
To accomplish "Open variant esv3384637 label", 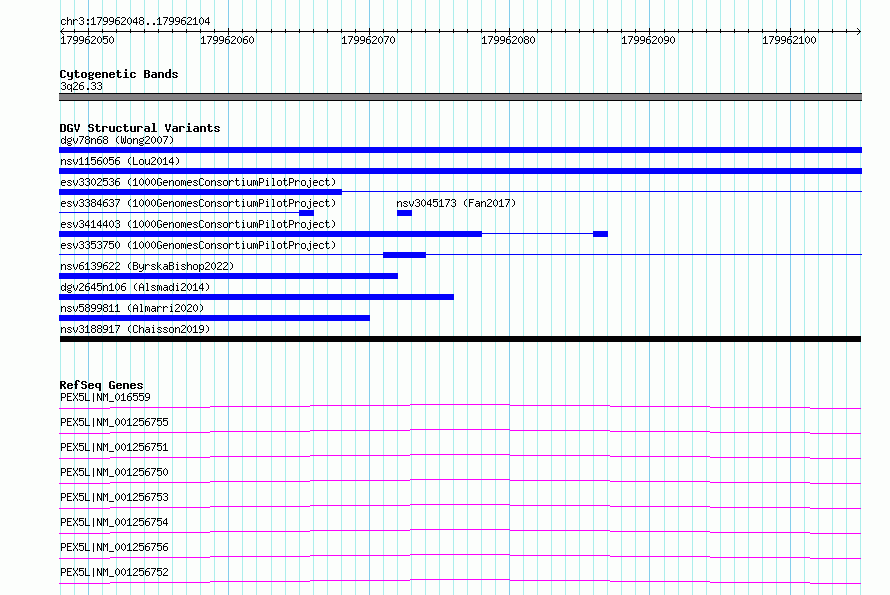I will pyautogui.click(x=198, y=203).
